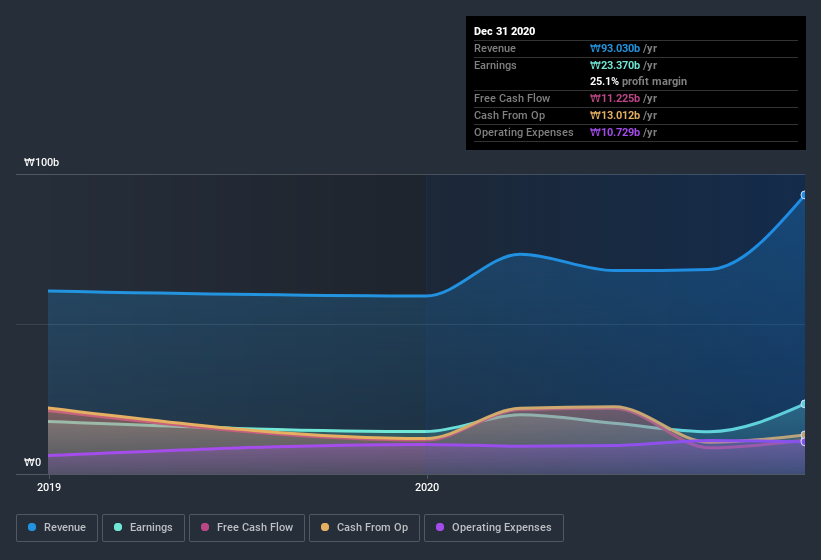This screenshot has height=560, width=821.
Task: Toggle the Earnings series legend button
Action: [143, 528]
